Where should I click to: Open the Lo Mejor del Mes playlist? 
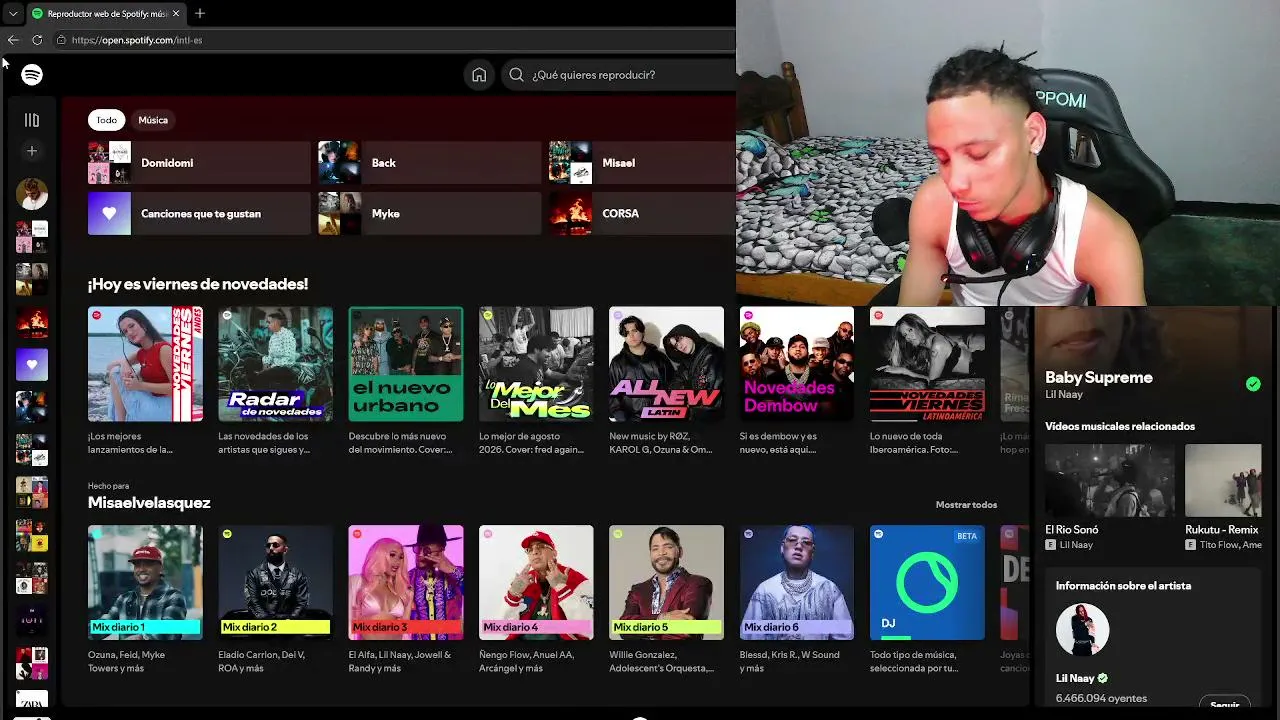pos(536,364)
